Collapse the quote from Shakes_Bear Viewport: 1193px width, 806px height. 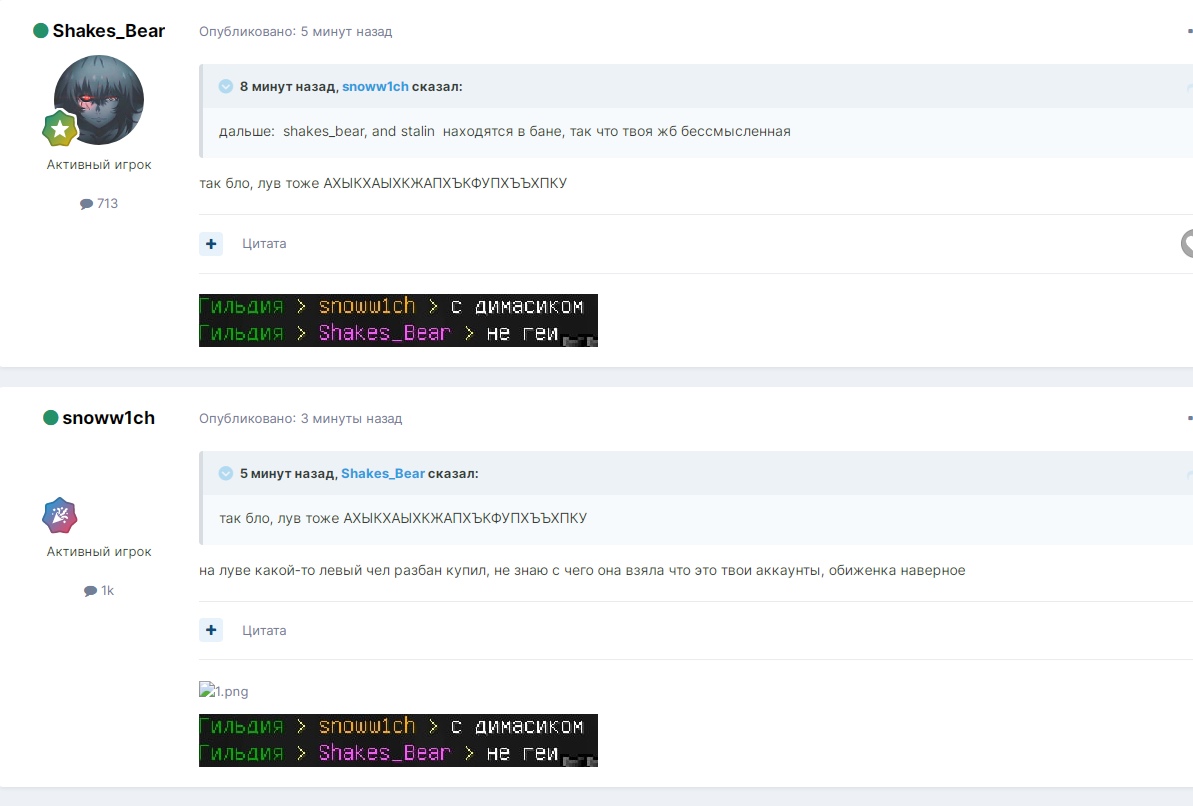(226, 473)
